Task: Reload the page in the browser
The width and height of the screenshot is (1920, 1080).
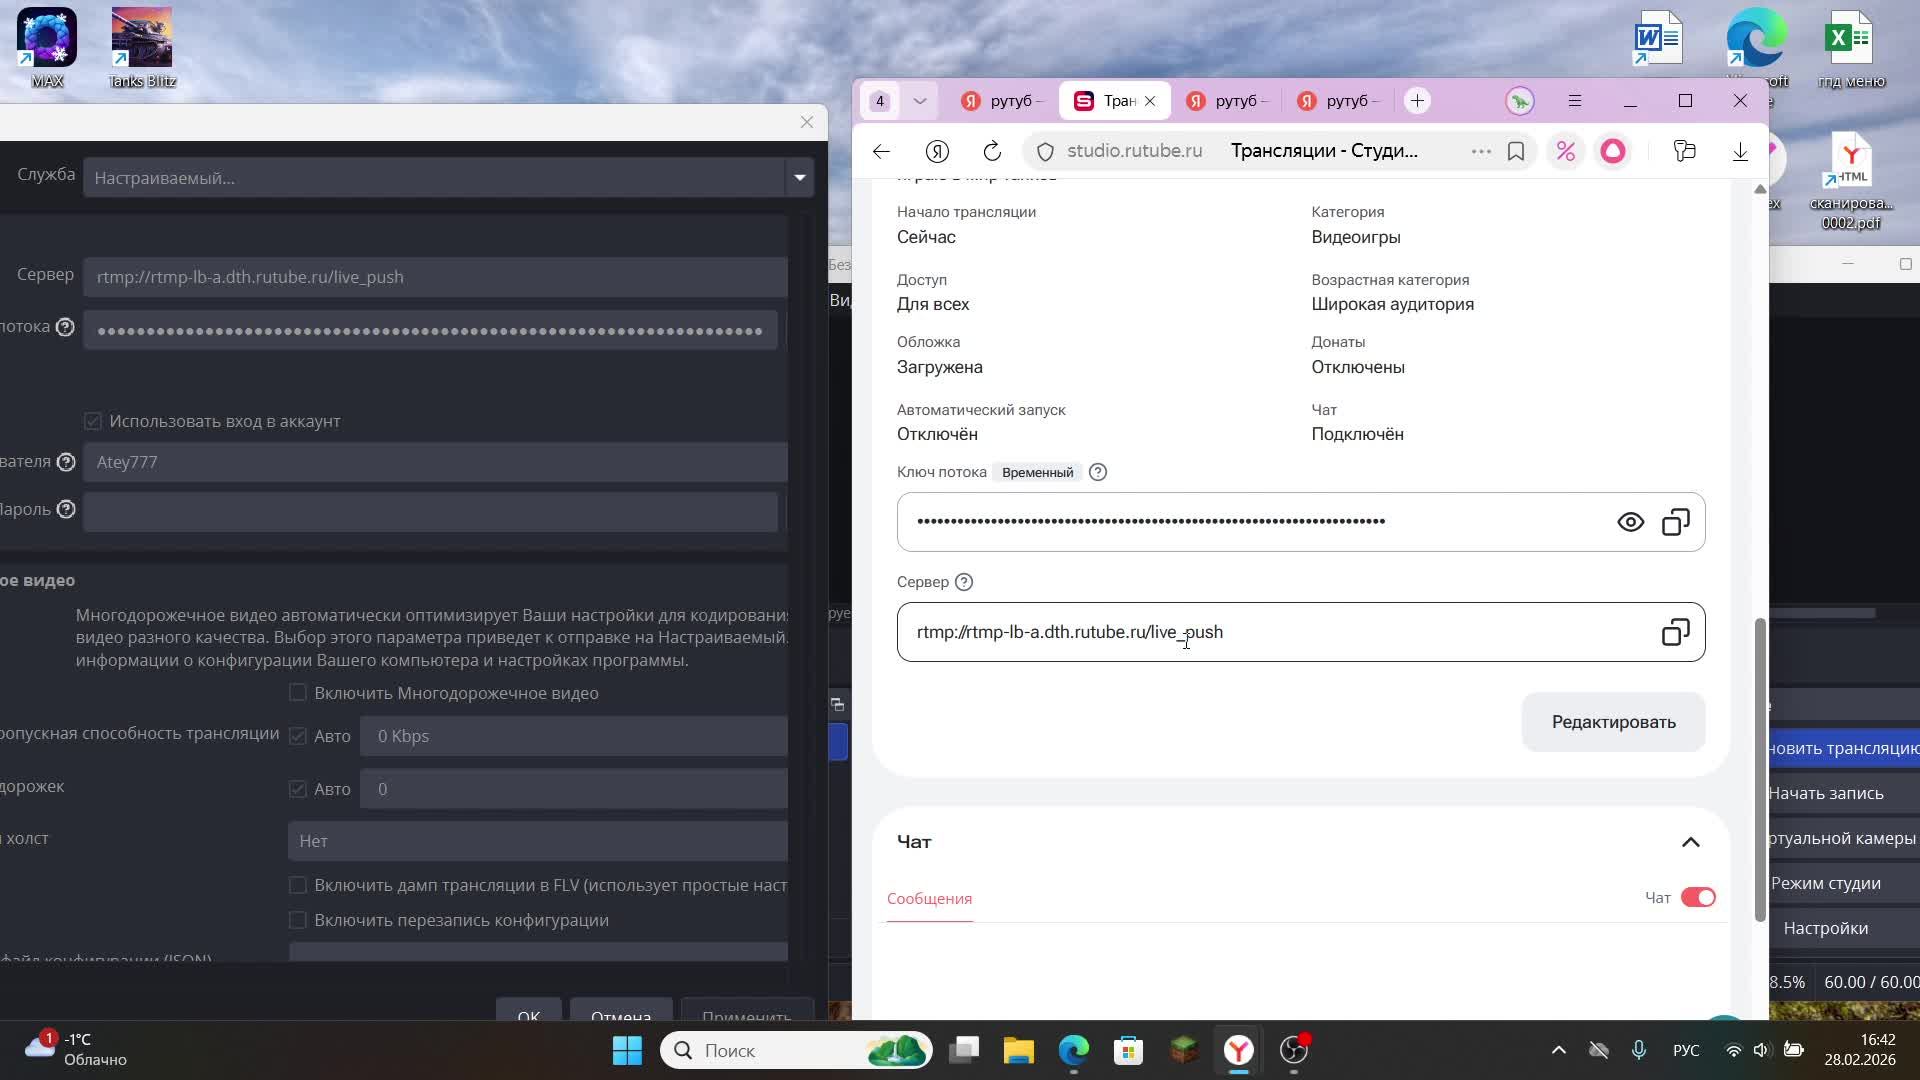Action: click(991, 151)
